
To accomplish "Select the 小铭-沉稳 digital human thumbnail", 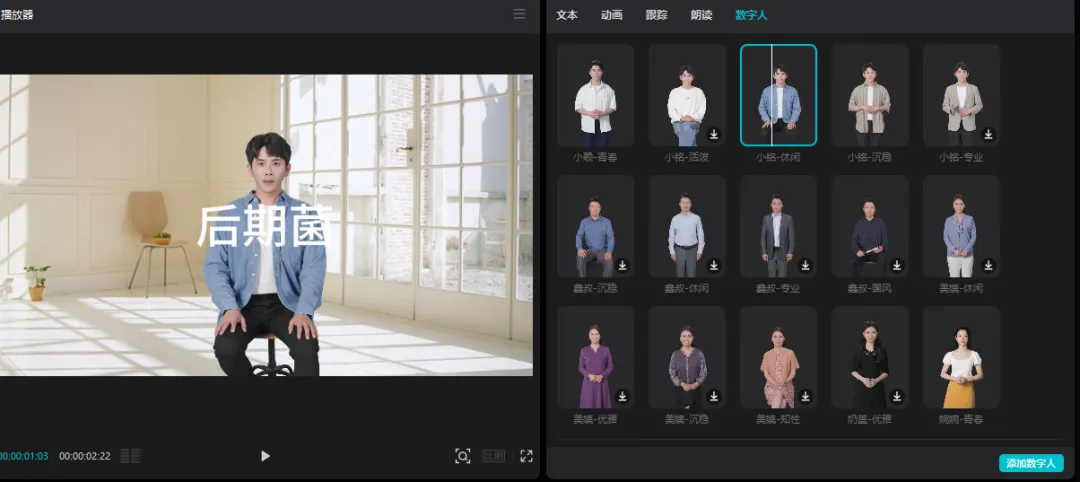I will (869, 95).
